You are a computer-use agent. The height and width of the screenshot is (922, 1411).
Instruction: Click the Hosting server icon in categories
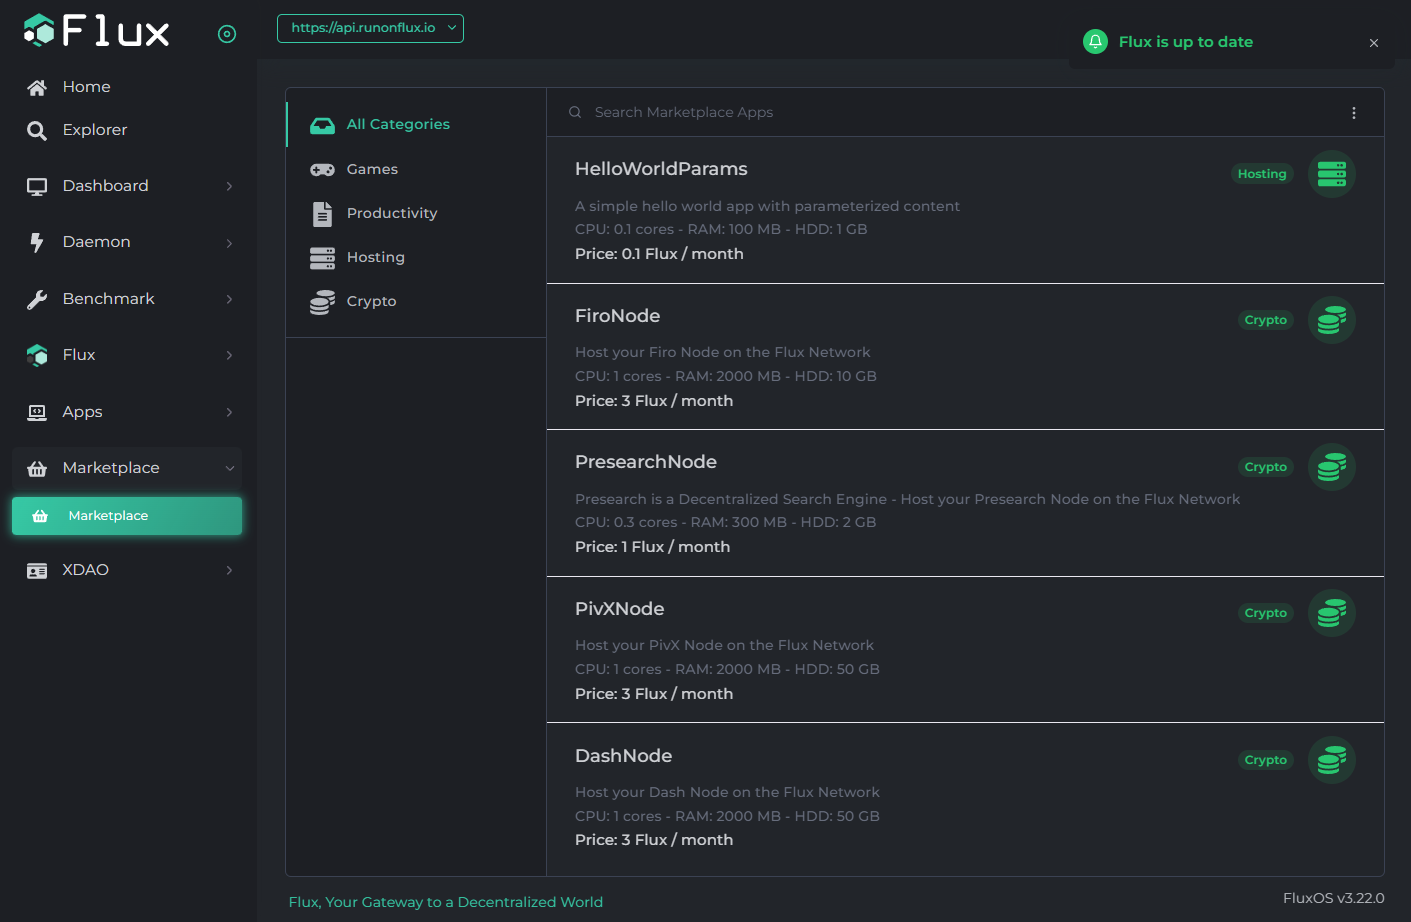pyautogui.click(x=322, y=258)
